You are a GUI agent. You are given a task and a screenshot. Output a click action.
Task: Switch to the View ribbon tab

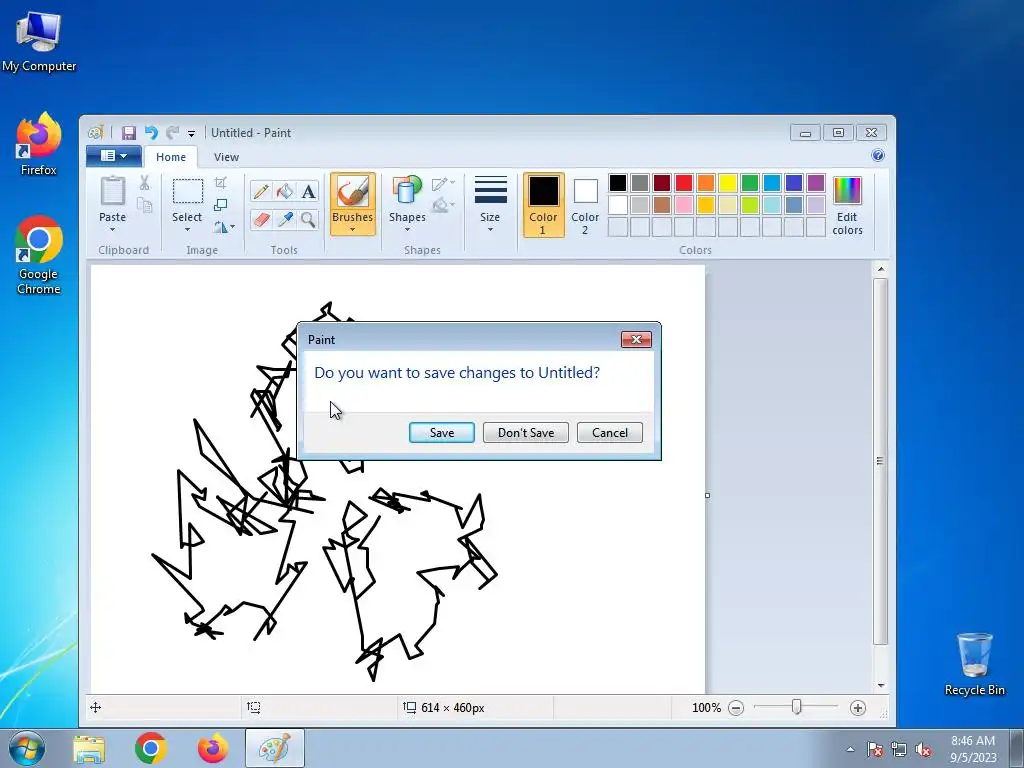[227, 157]
